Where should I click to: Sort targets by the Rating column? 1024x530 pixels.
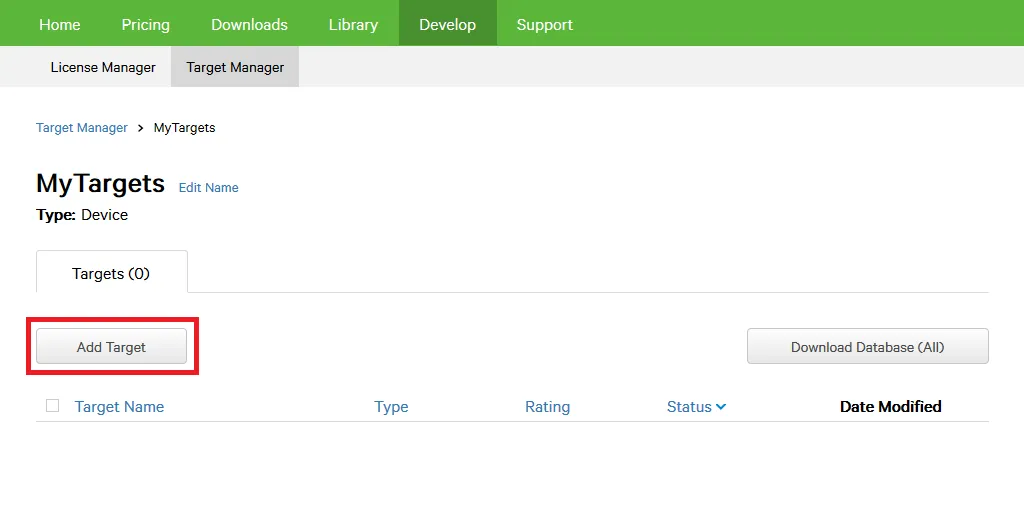[x=547, y=407]
